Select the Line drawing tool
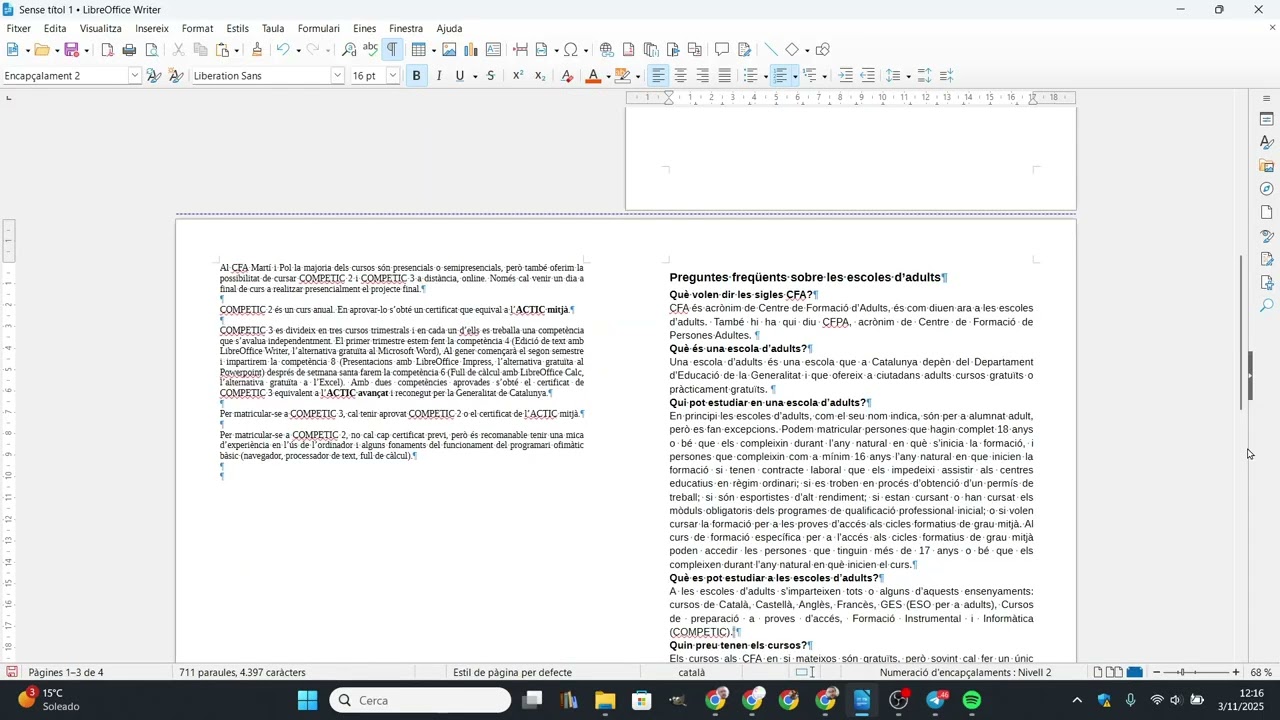 coord(770,50)
